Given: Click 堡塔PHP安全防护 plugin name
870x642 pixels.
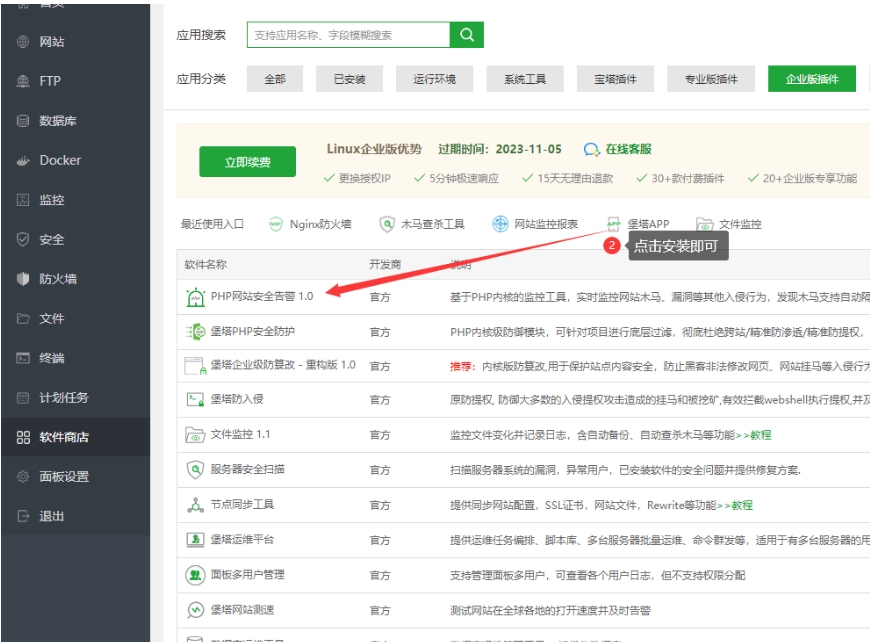Looking at the screenshot, I should pyautogui.click(x=252, y=331).
